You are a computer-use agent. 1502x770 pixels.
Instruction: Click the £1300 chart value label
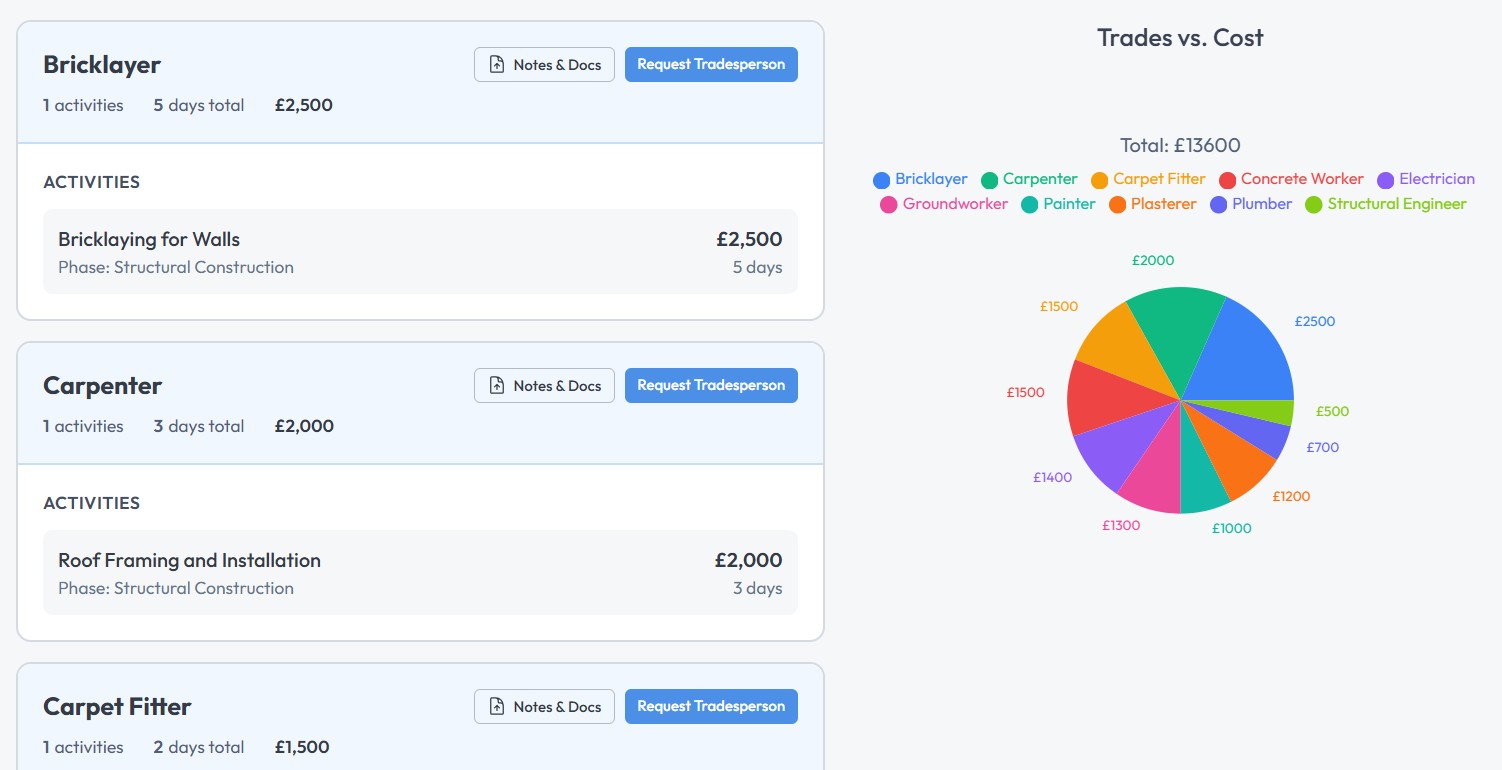tap(1121, 525)
